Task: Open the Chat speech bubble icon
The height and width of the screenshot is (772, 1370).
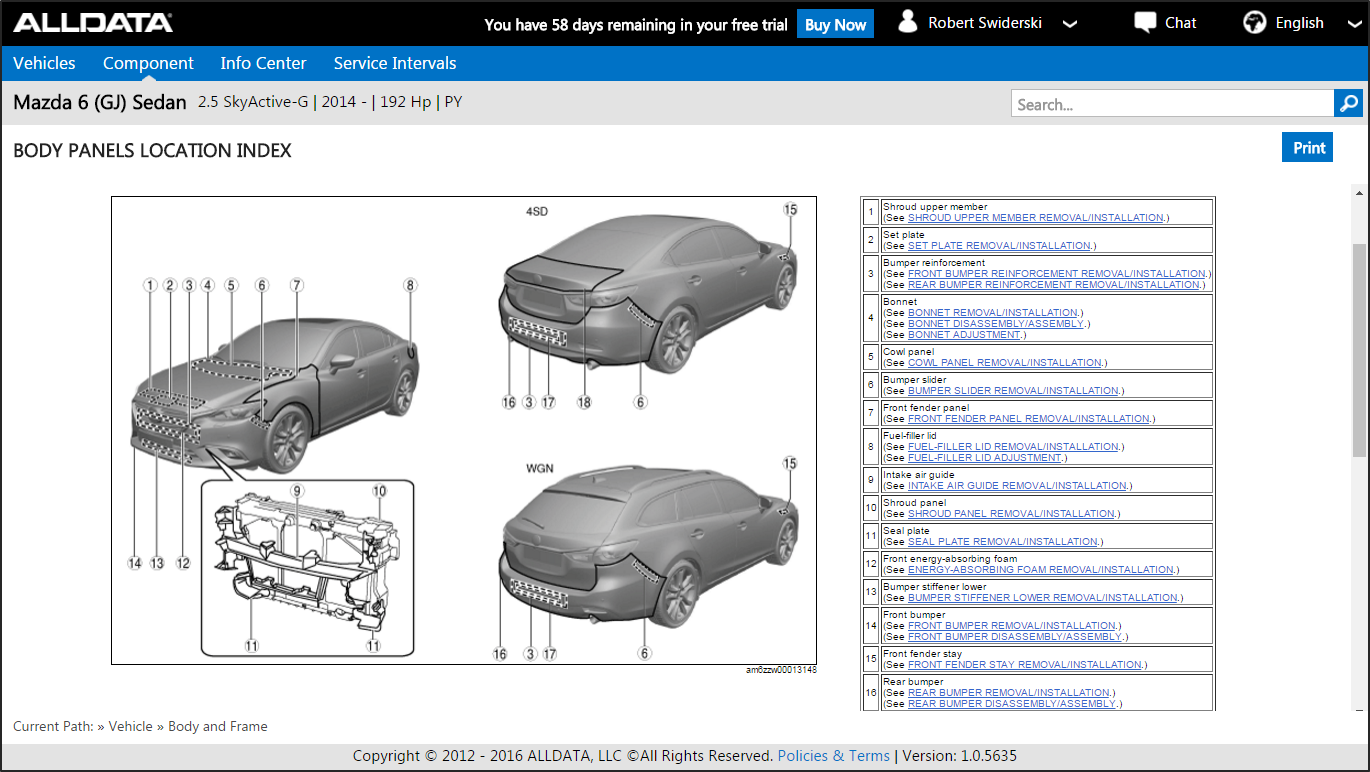Action: (x=1145, y=23)
